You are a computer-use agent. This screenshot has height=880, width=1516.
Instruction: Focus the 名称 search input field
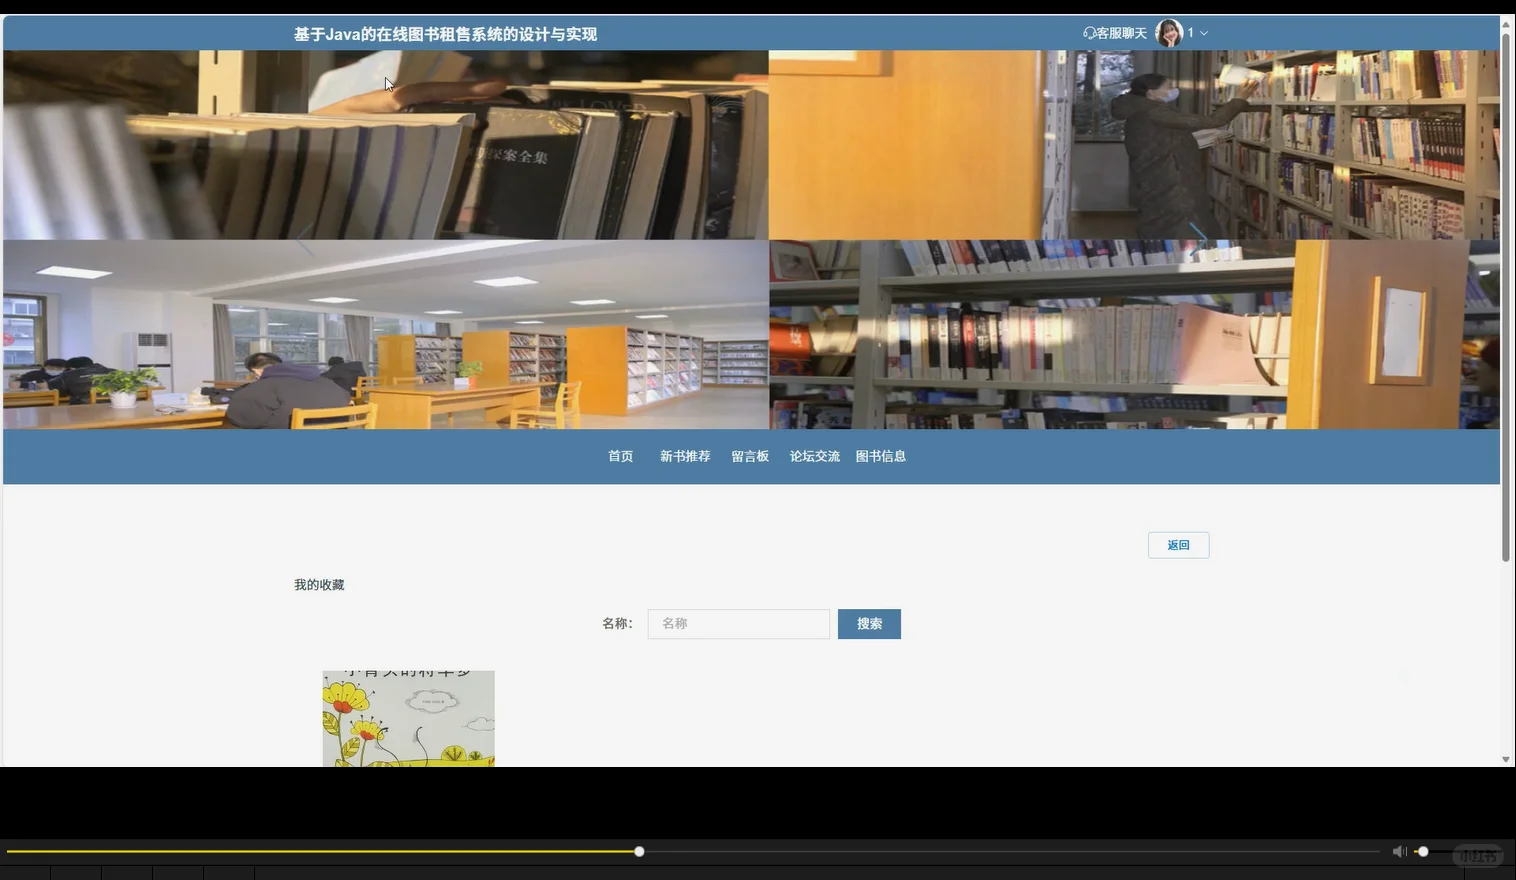click(x=739, y=624)
